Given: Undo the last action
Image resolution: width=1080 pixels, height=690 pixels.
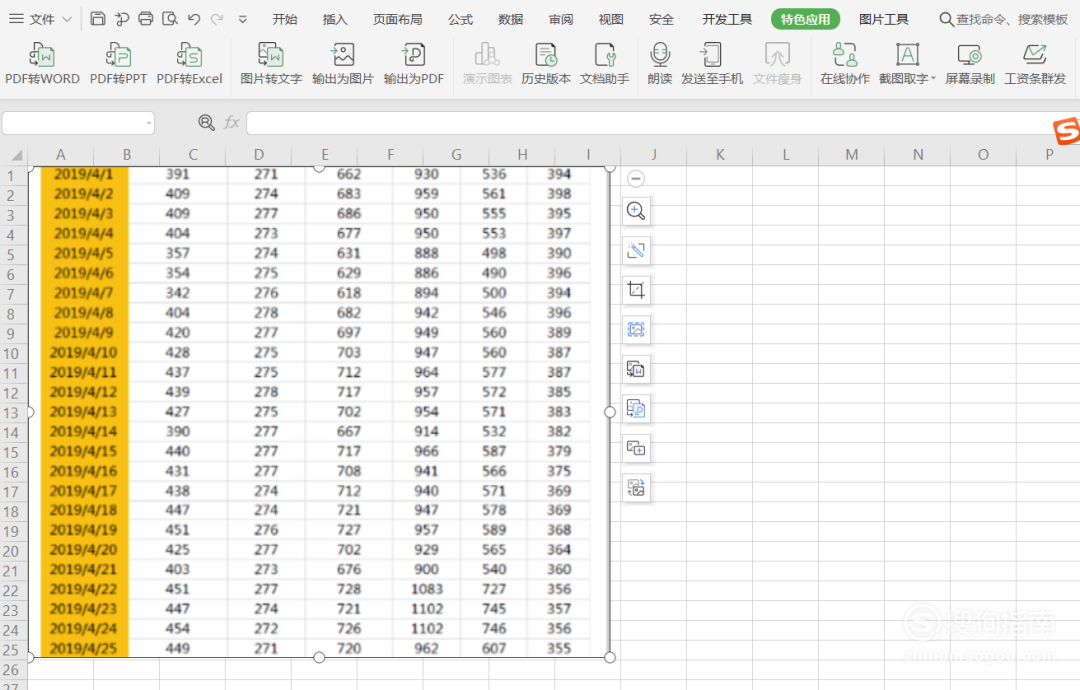Looking at the screenshot, I should (194, 19).
